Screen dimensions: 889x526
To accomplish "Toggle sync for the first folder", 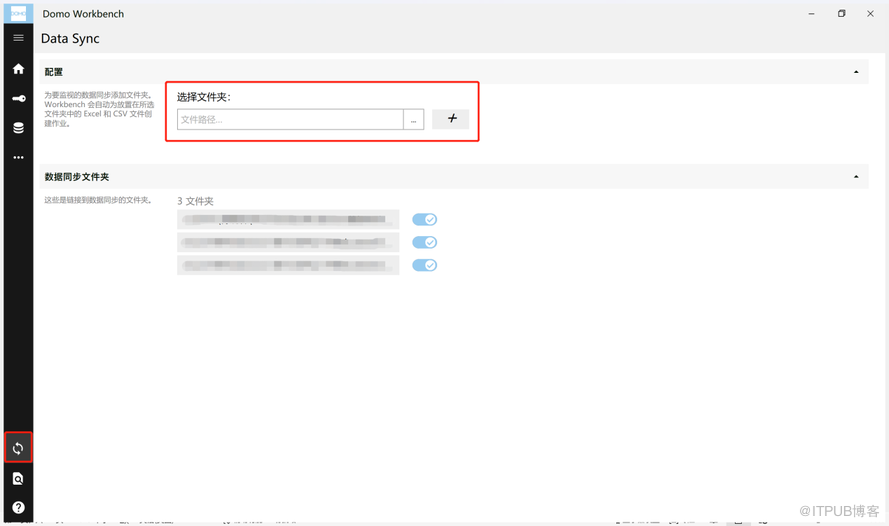I will point(425,219).
